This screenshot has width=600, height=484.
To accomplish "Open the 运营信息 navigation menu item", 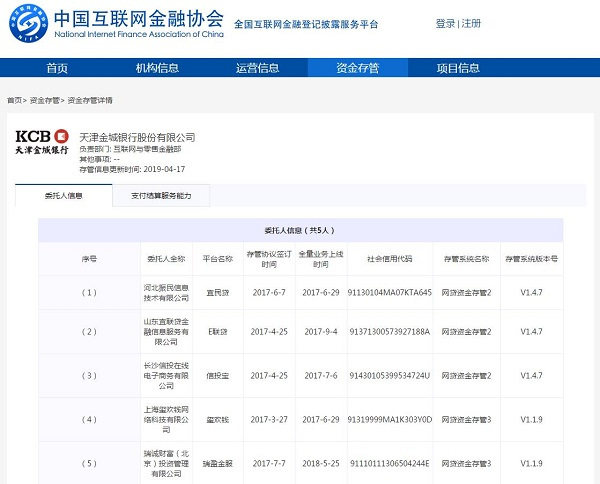I will tap(258, 68).
